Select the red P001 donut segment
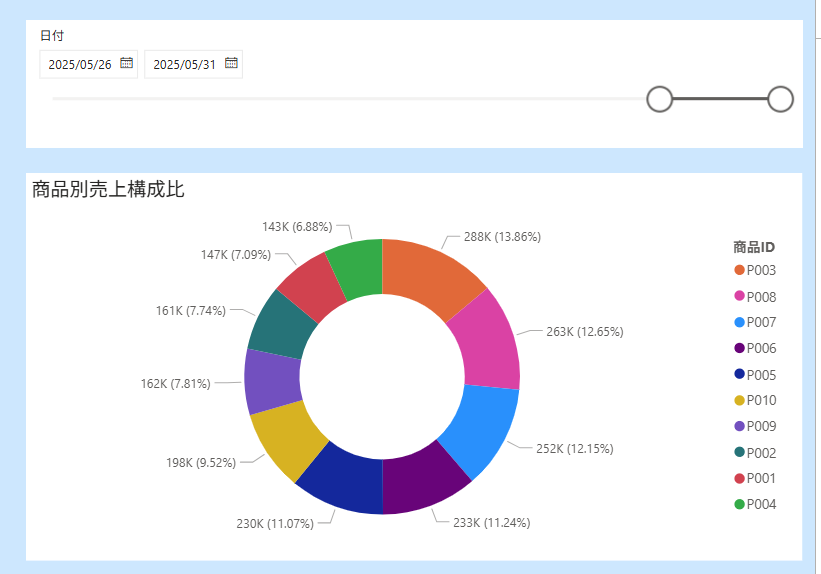 click(313, 285)
